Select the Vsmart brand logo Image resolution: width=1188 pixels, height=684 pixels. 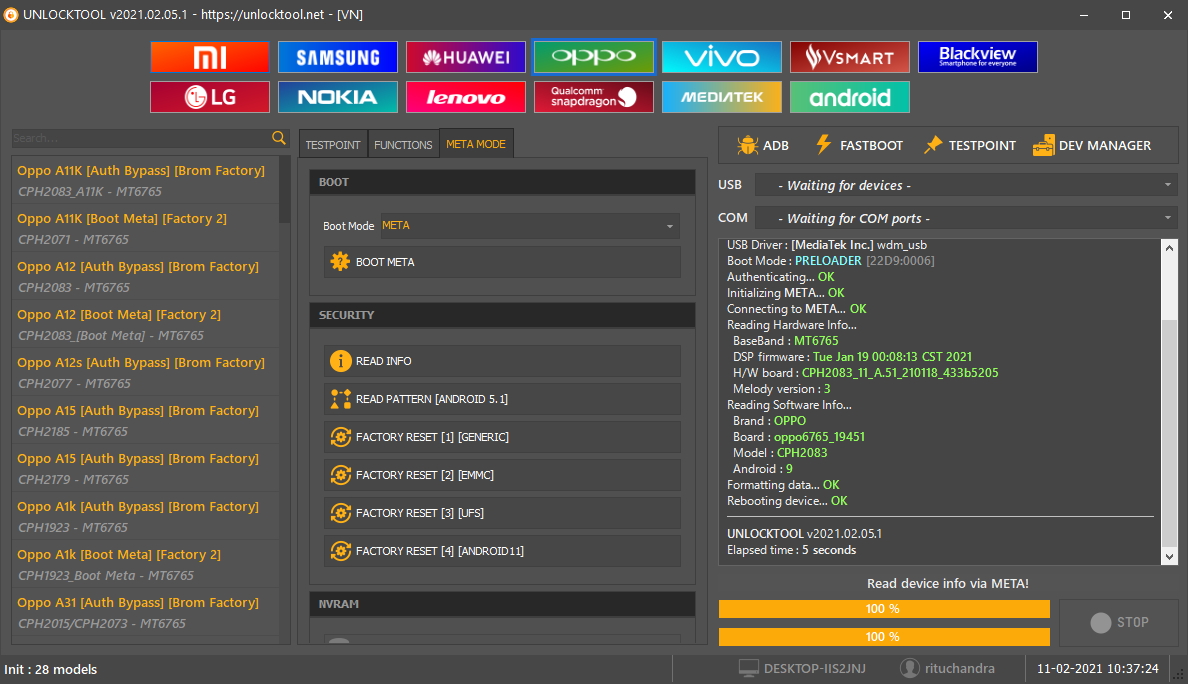click(850, 57)
